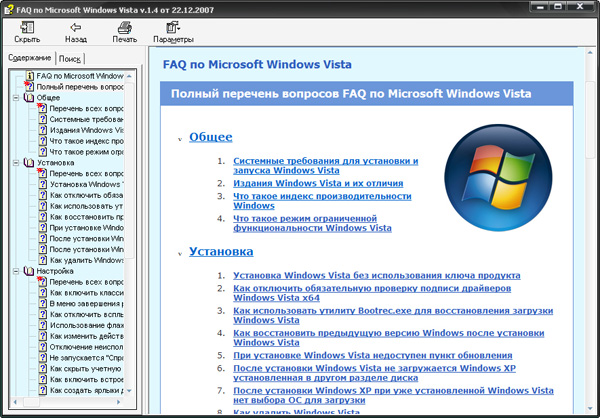Click question icon beside Как удалить Windows
The width and height of the screenshot is (600, 418).
pyautogui.click(x=43, y=260)
